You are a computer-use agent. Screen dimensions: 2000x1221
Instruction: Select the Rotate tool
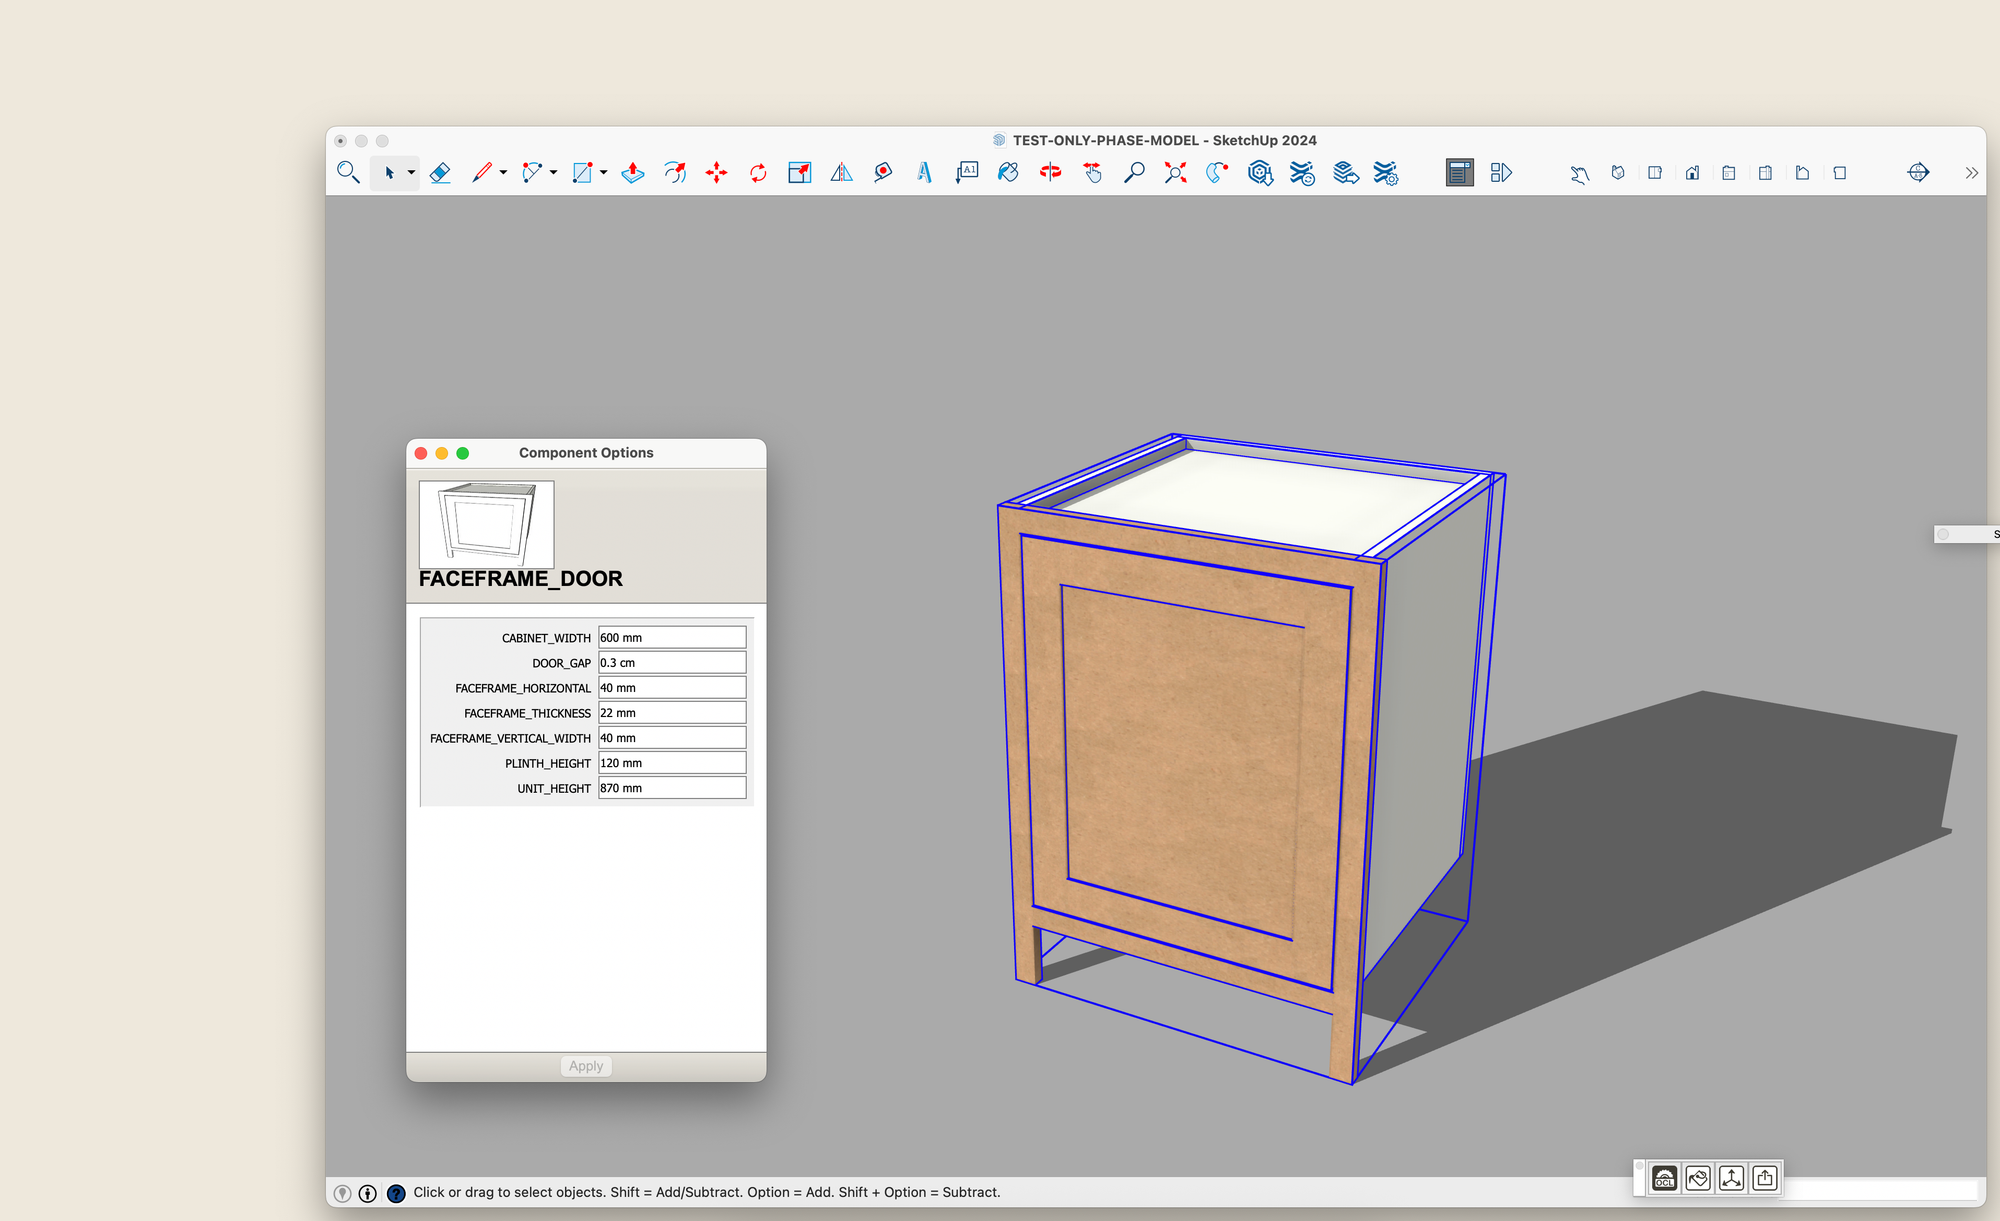pyautogui.click(x=758, y=173)
